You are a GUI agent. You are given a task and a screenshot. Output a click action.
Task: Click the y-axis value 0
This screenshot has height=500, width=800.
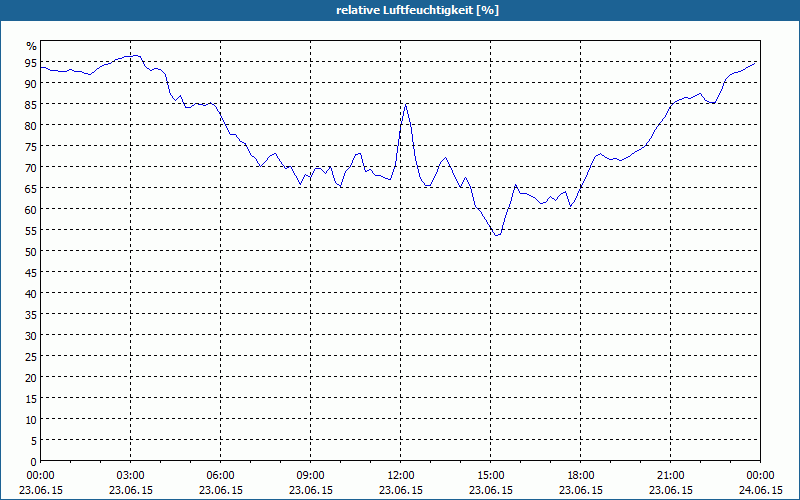point(34,462)
